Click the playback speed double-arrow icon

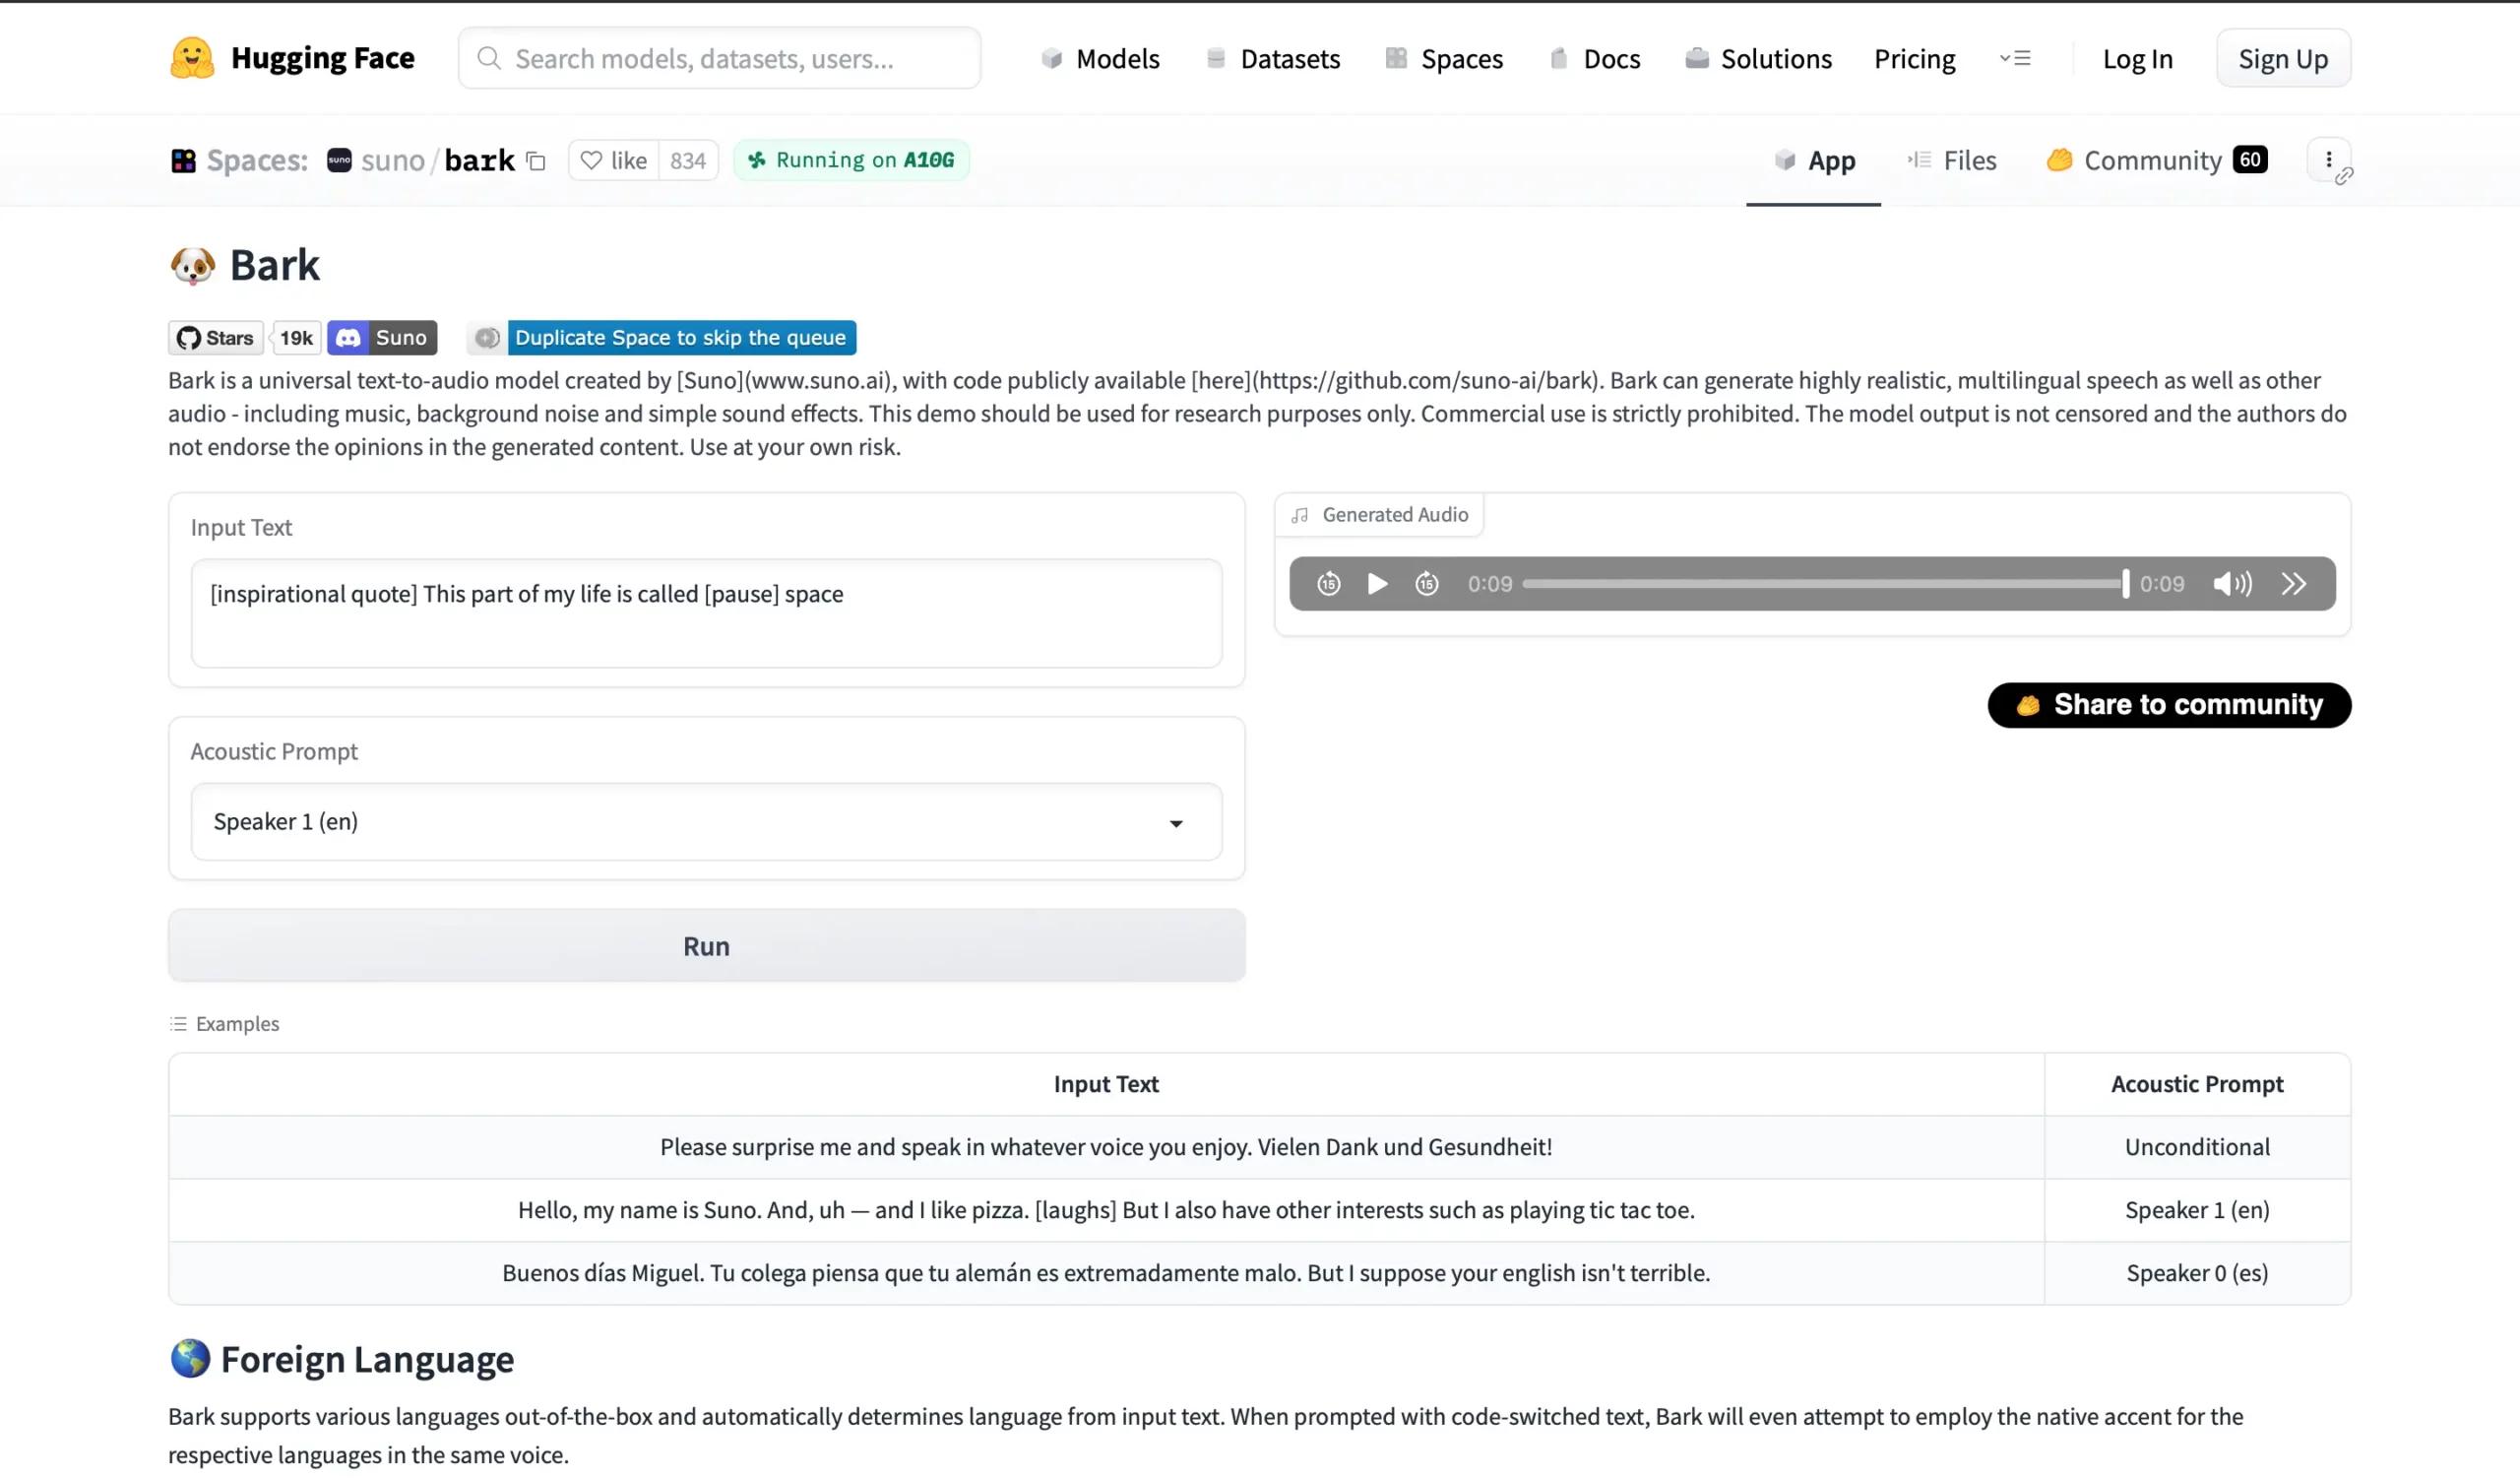click(2293, 583)
